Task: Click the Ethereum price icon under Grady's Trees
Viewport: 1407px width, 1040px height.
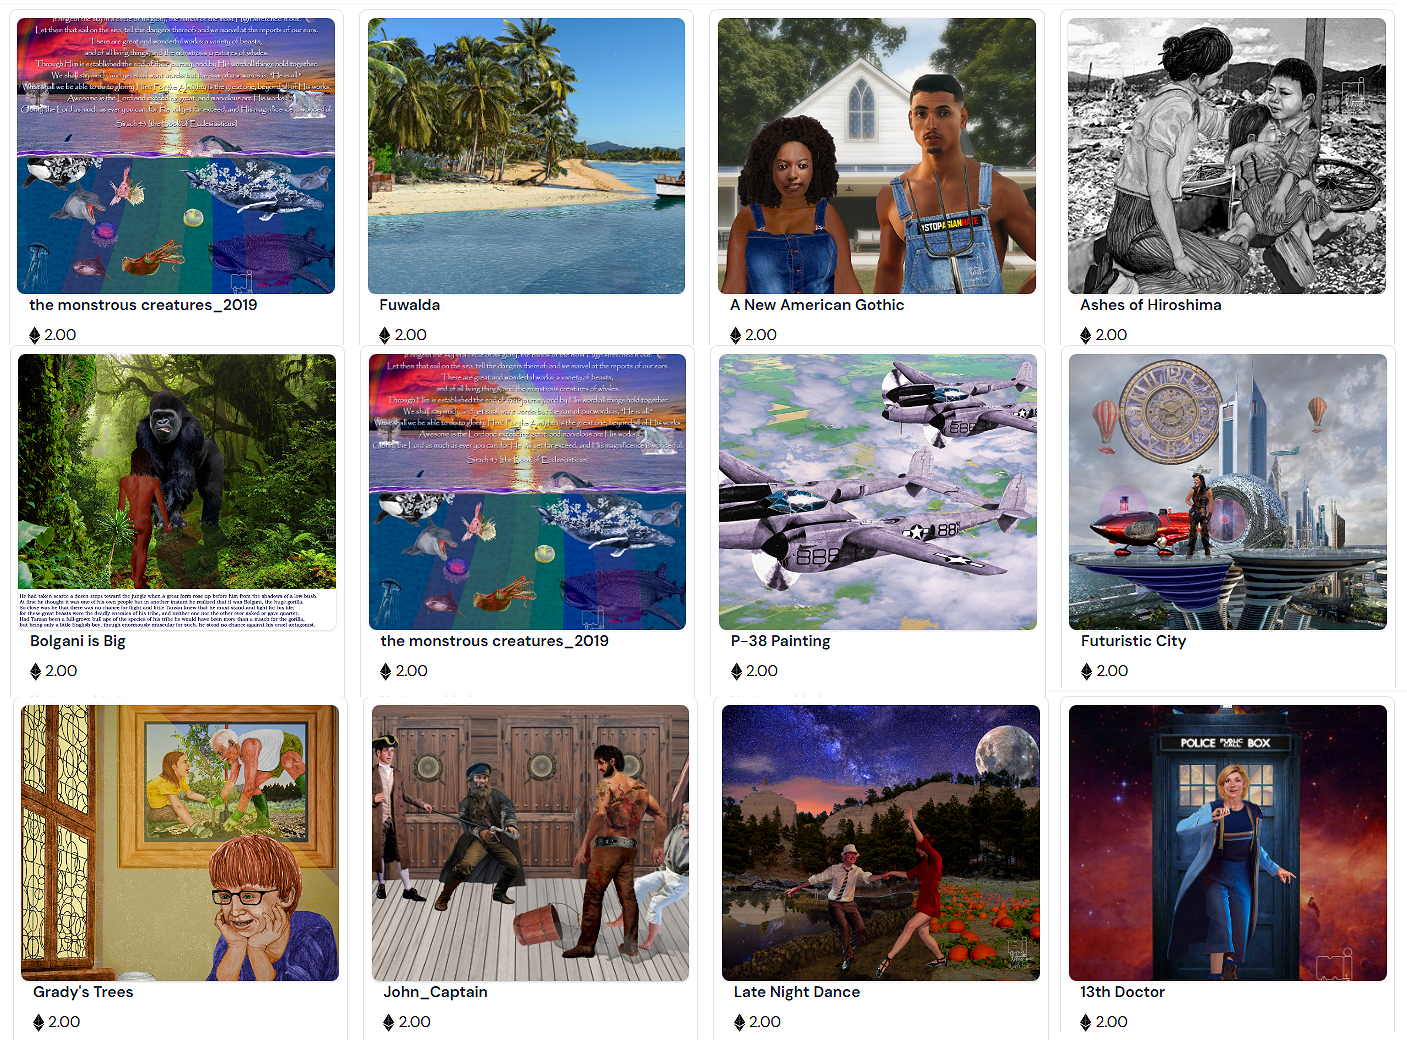Action: tap(39, 1022)
